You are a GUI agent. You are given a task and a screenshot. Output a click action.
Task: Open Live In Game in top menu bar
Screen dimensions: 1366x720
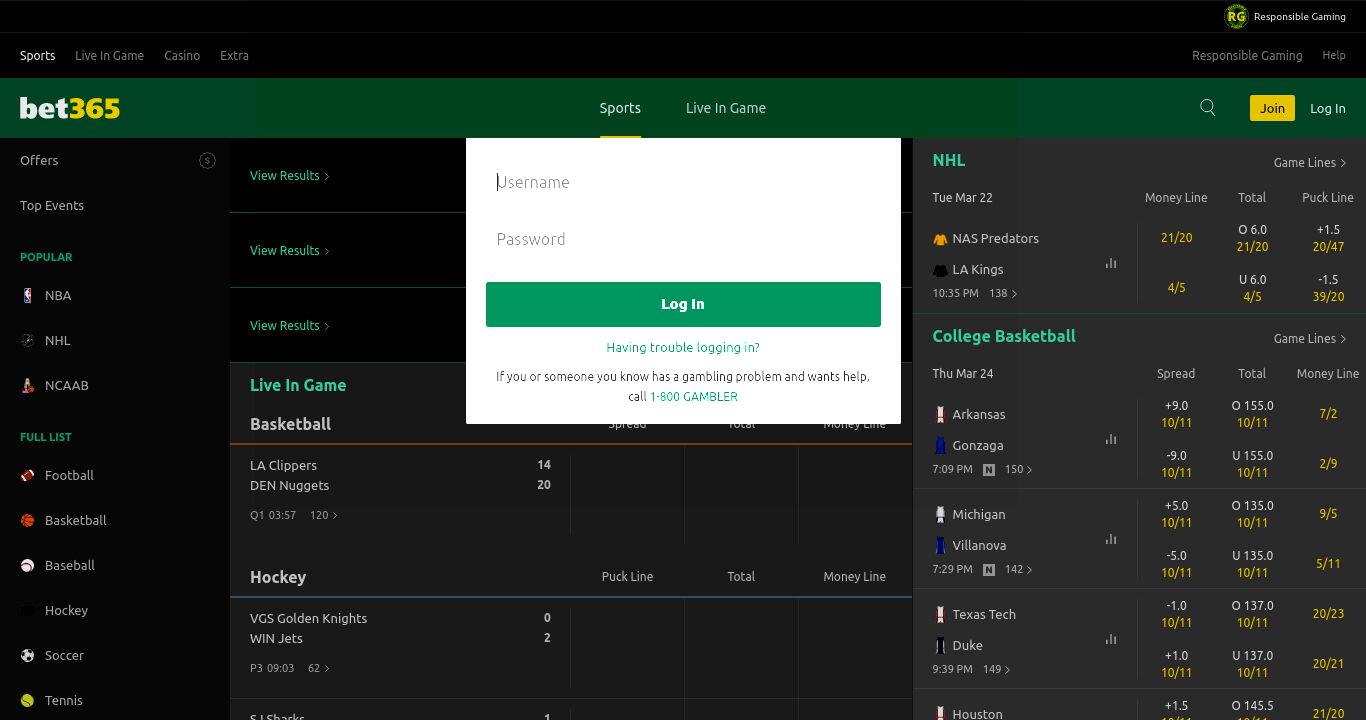(x=109, y=55)
